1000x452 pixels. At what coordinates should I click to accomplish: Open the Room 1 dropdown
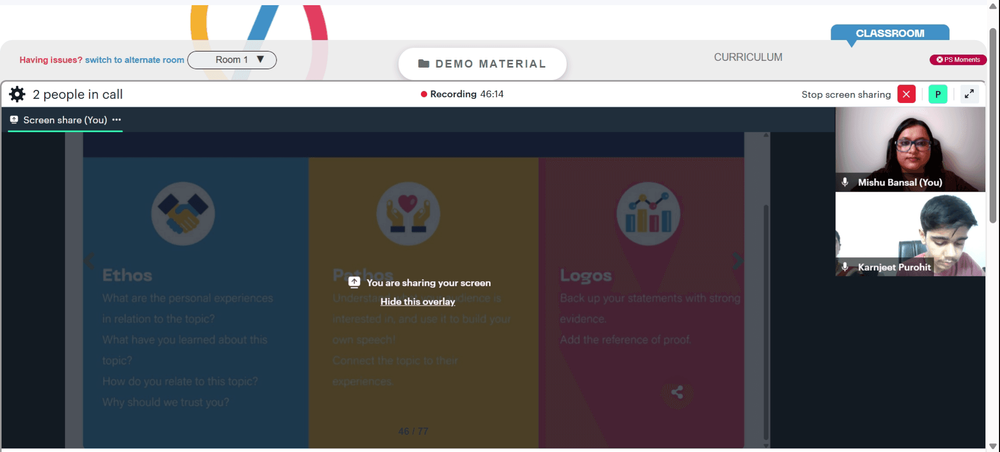pyautogui.click(x=232, y=60)
